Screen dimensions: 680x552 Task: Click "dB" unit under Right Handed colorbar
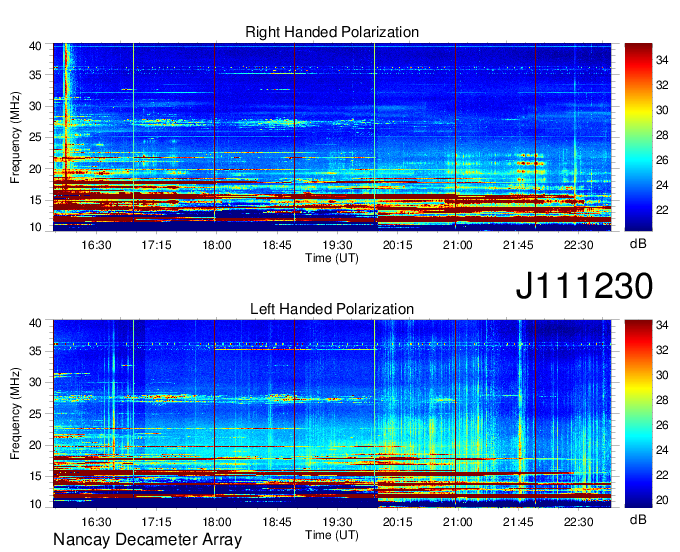pos(638,244)
